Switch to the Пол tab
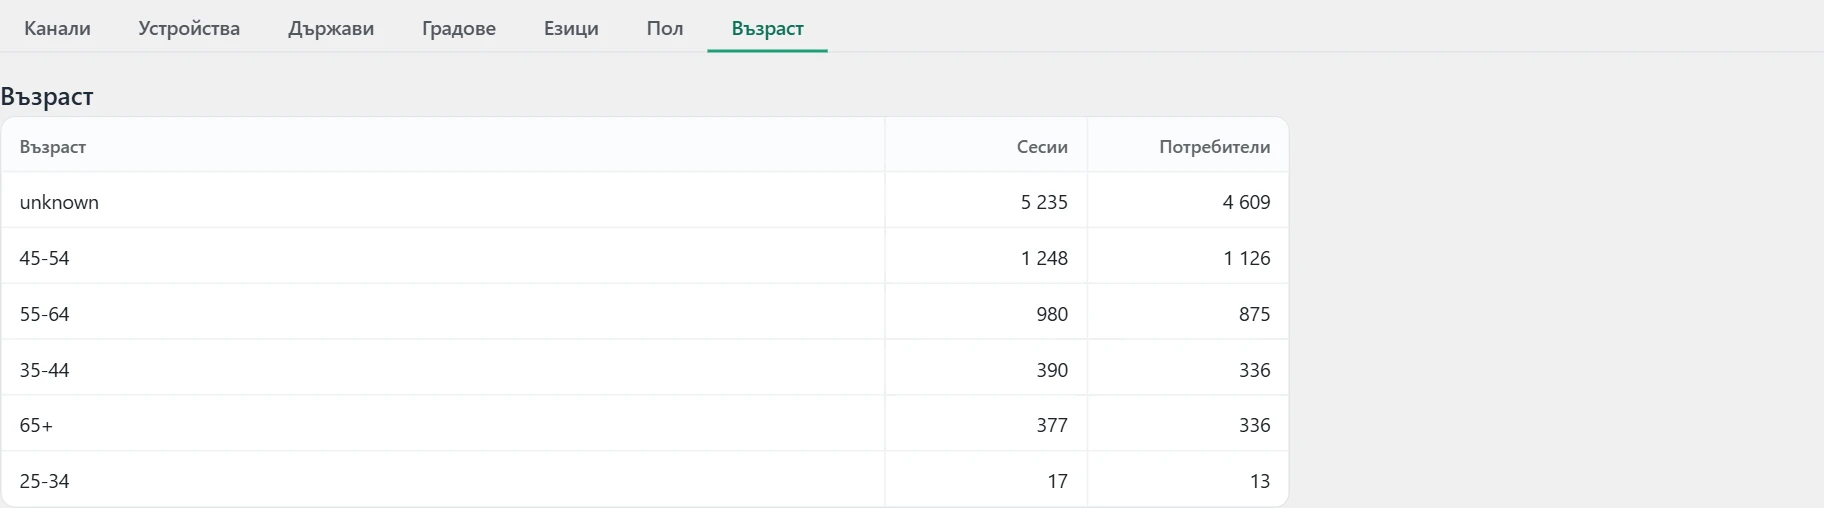This screenshot has width=1824, height=508. [665, 28]
